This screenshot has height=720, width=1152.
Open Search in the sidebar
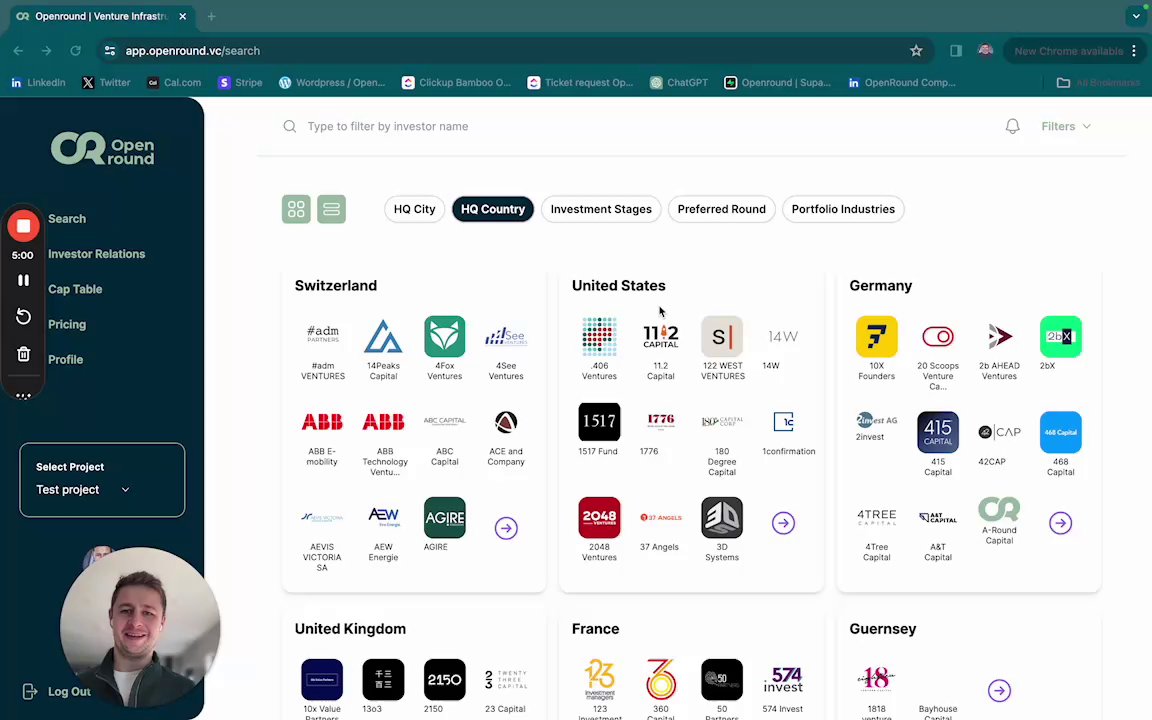click(x=67, y=219)
